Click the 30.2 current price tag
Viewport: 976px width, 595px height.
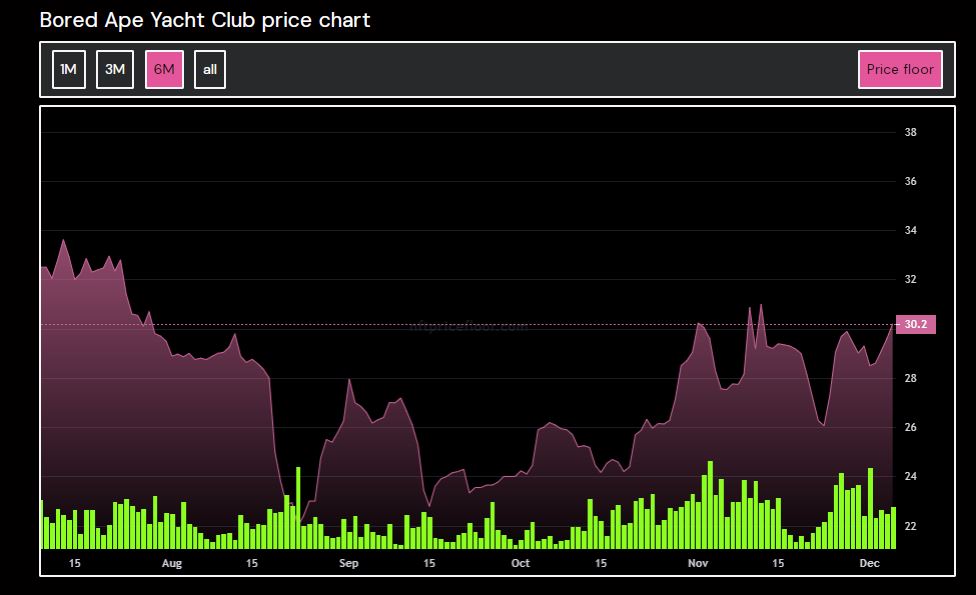(916, 324)
